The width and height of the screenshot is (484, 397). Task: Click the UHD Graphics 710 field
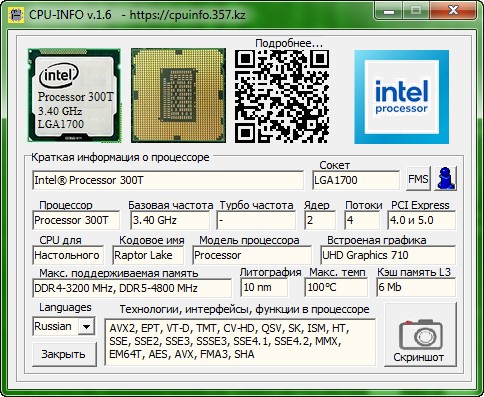pos(388,255)
